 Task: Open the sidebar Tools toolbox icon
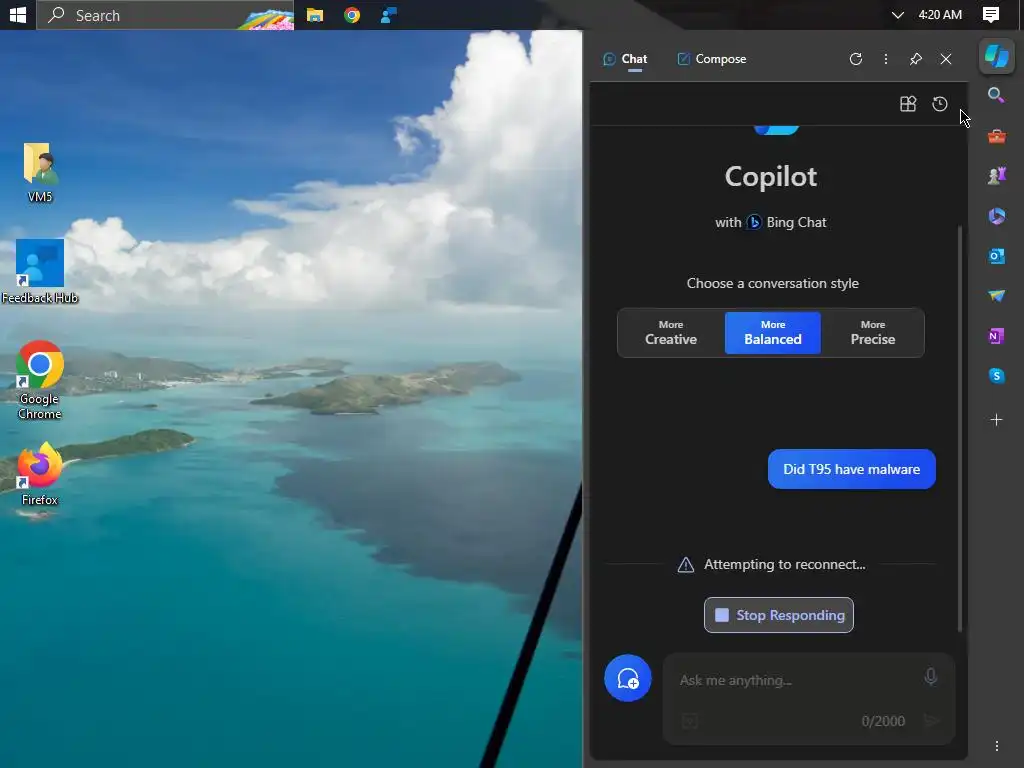point(997,136)
